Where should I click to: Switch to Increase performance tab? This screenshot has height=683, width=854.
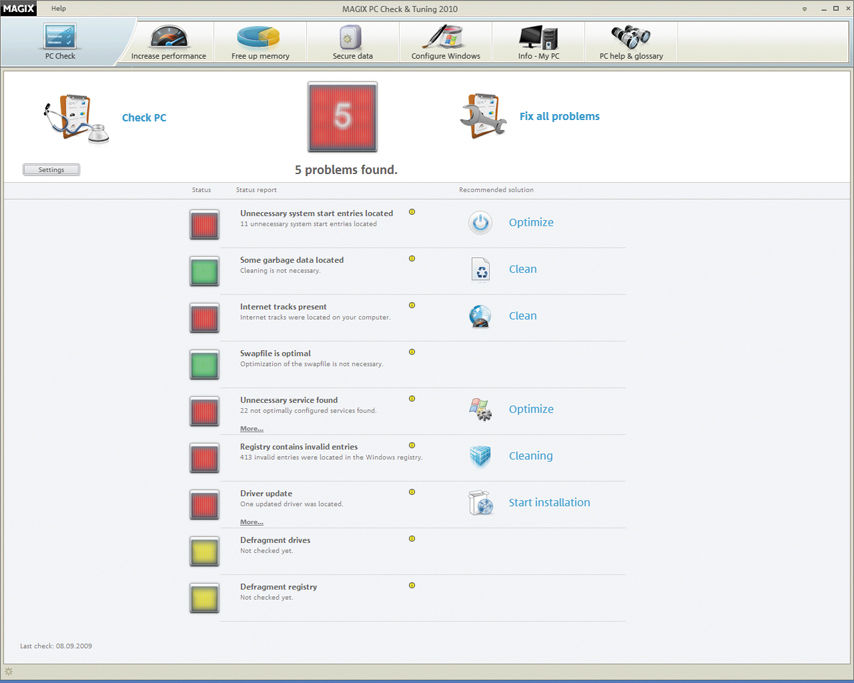169,42
